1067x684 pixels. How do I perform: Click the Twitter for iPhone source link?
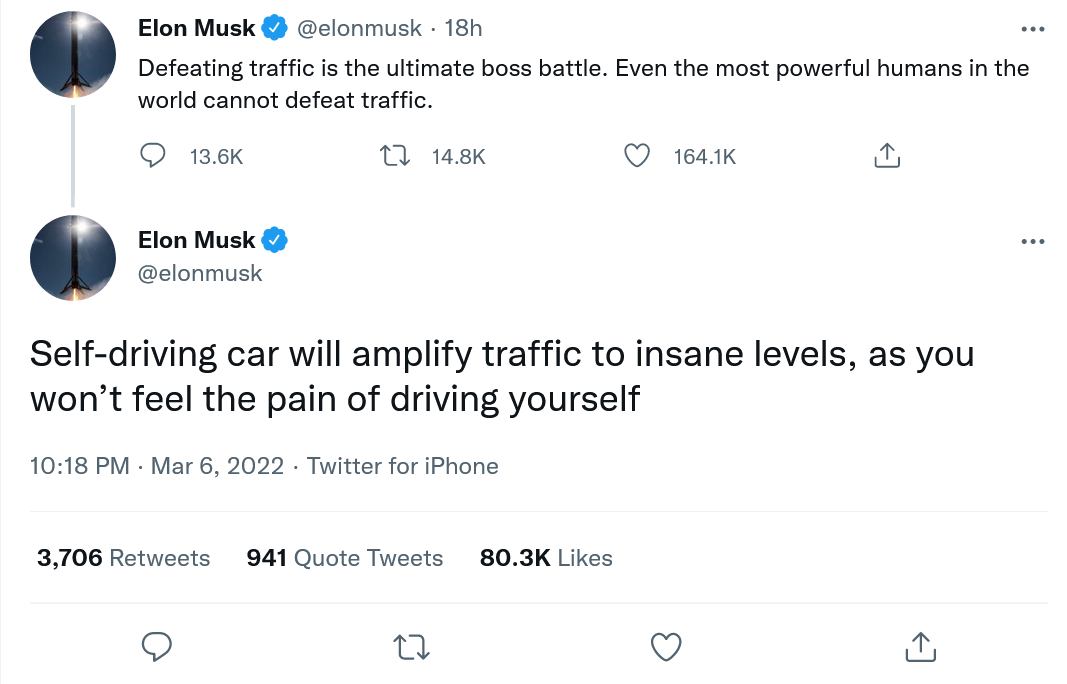tap(402, 466)
